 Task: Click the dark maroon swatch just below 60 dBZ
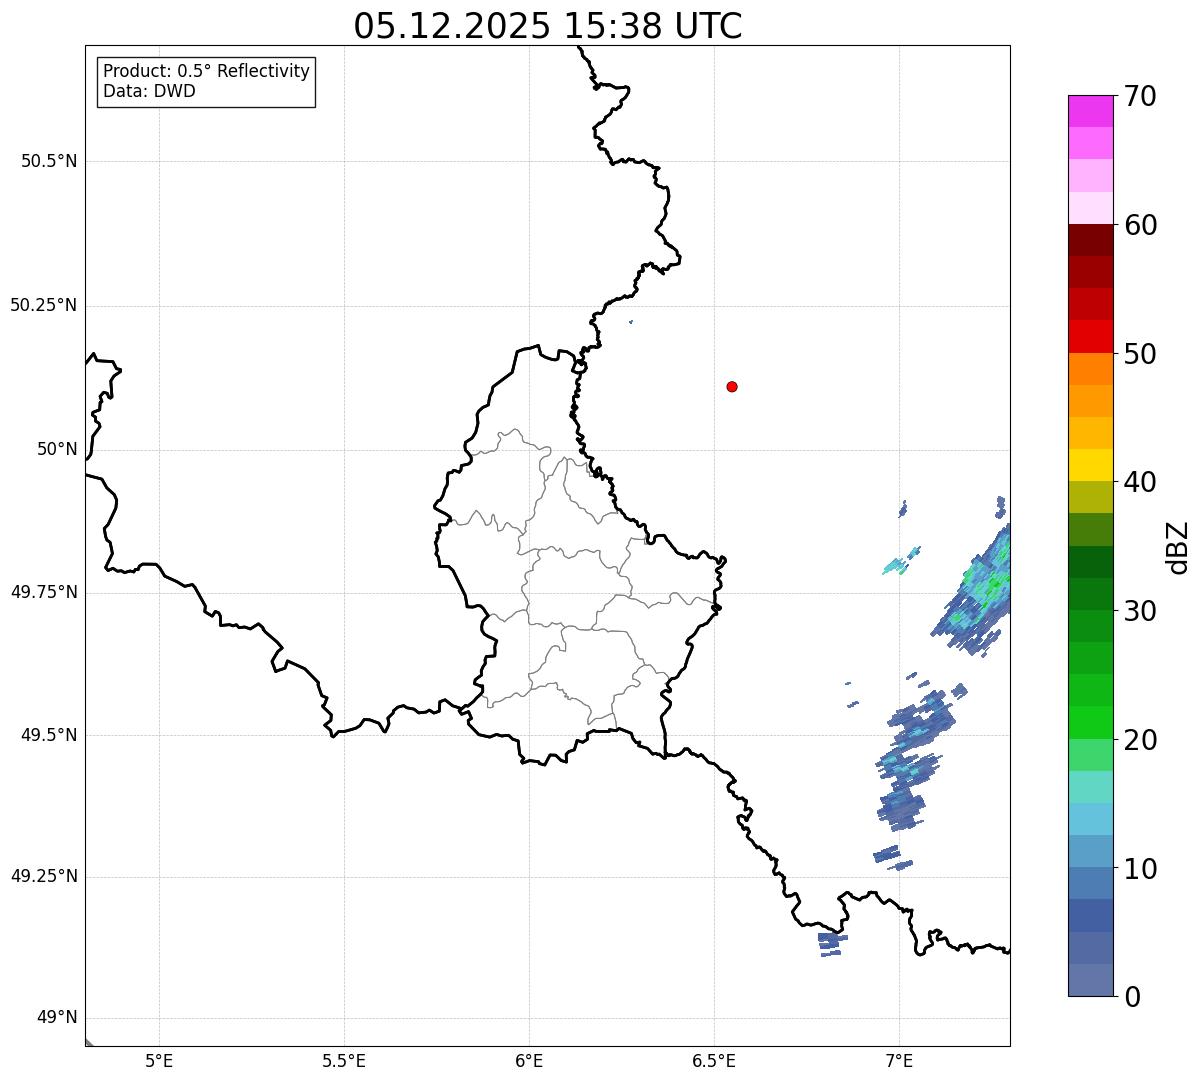1090,240
